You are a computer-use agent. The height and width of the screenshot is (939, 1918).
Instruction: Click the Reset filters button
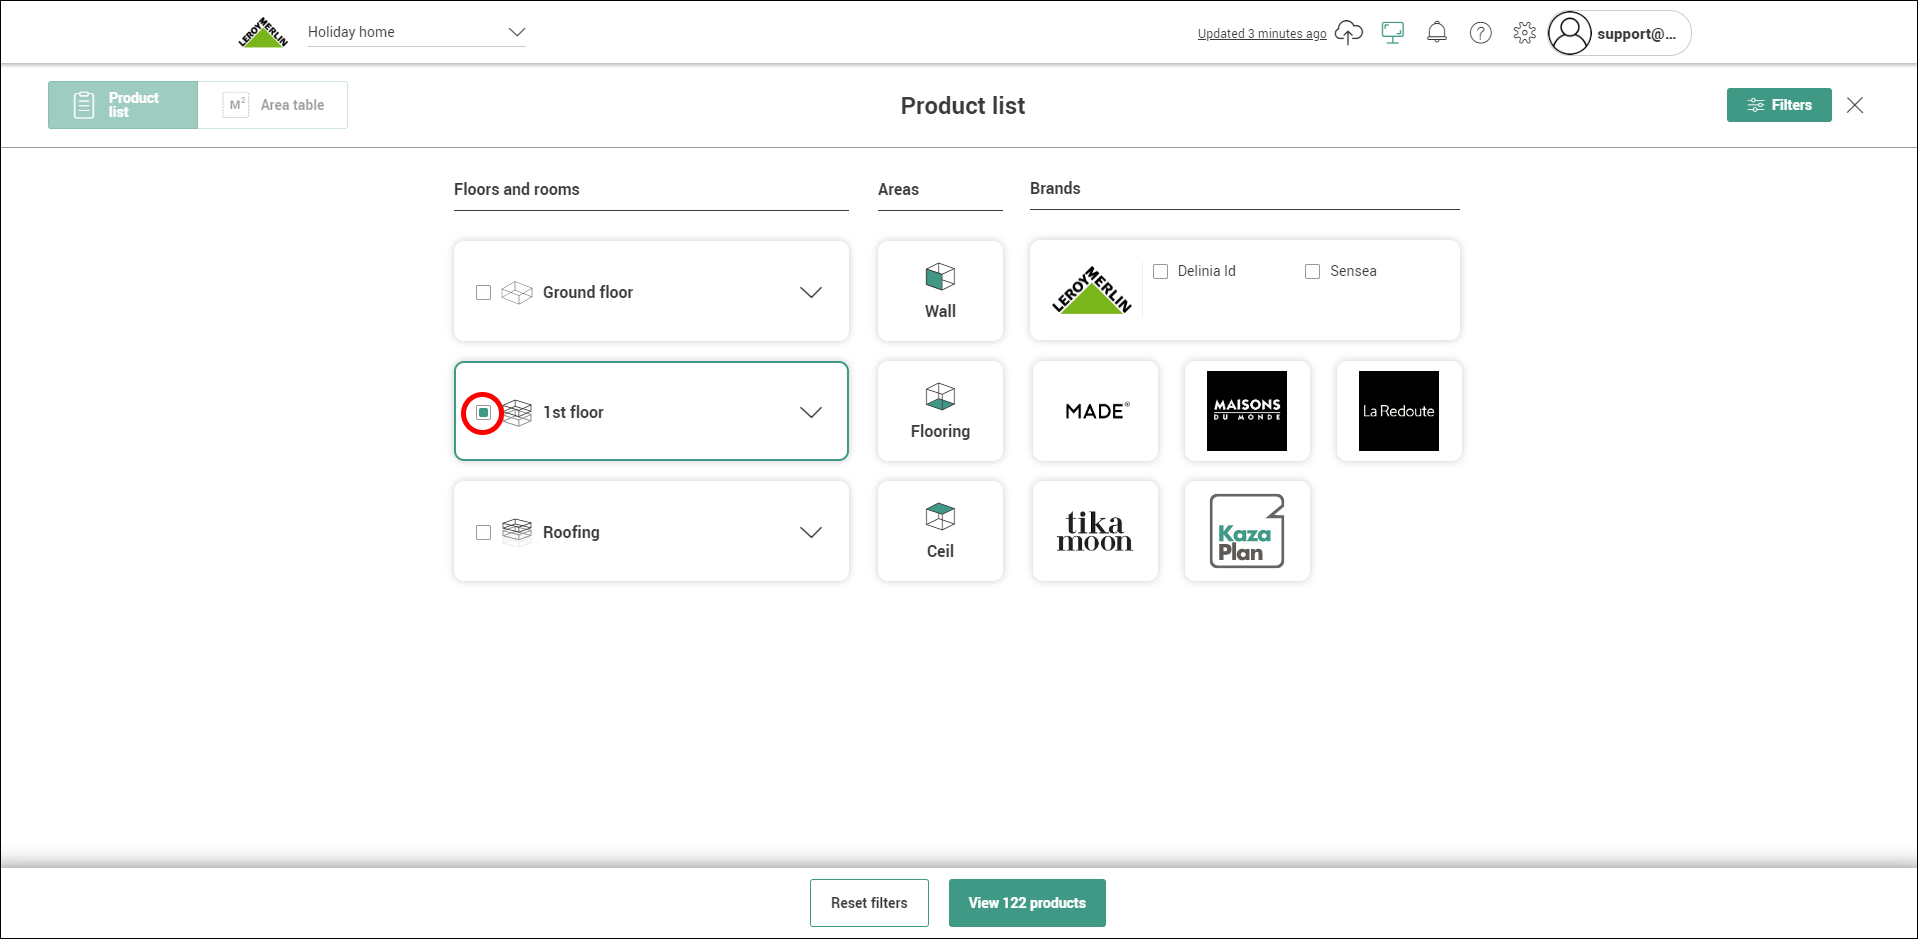869,903
